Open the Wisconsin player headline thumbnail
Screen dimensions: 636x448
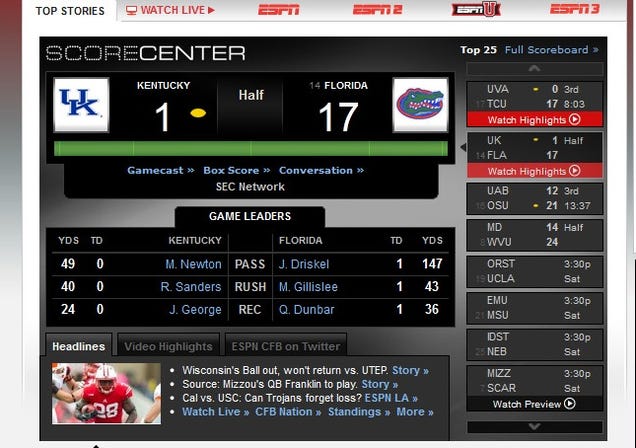point(106,393)
